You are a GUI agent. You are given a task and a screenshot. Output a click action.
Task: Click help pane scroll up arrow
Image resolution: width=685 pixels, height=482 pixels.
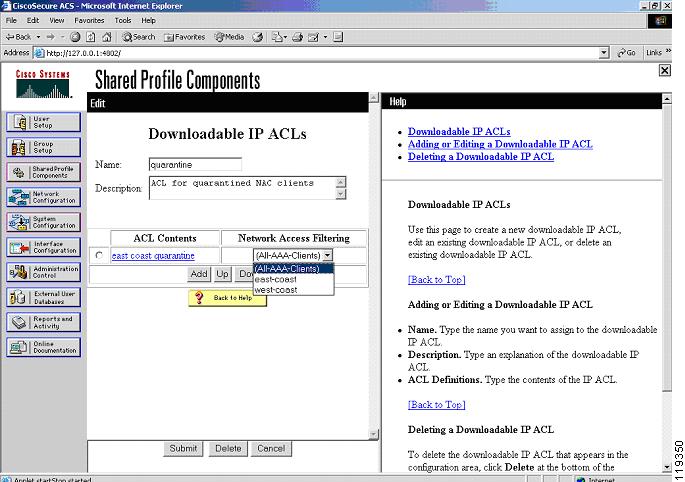coord(667,100)
